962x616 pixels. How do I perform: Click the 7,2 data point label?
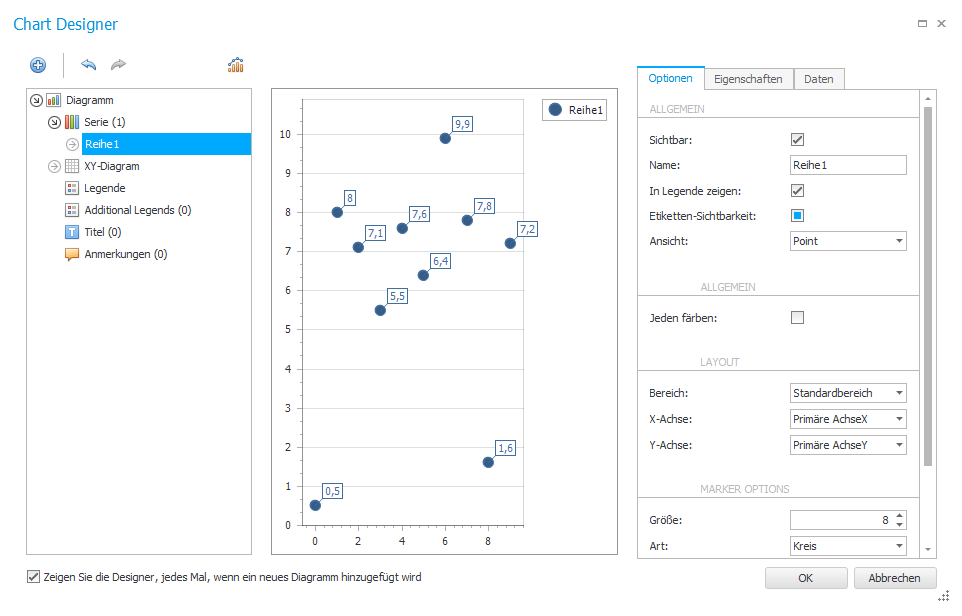pyautogui.click(x=528, y=229)
